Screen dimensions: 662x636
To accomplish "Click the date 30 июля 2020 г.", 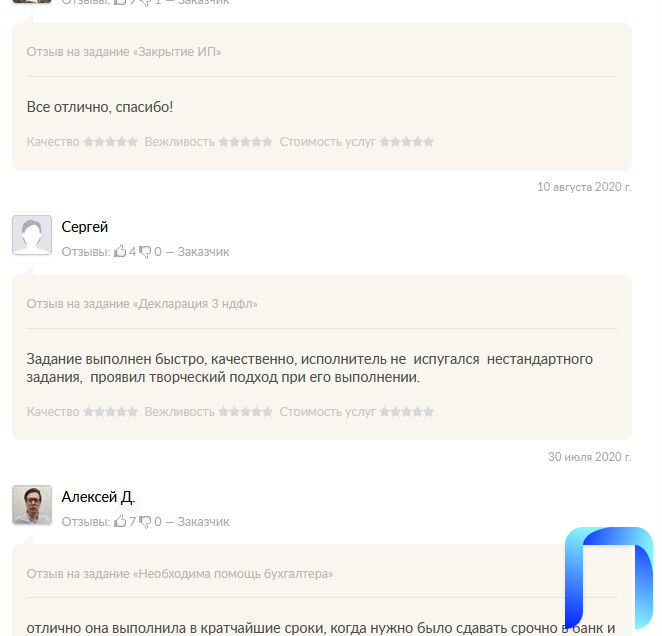I will click(x=590, y=457).
